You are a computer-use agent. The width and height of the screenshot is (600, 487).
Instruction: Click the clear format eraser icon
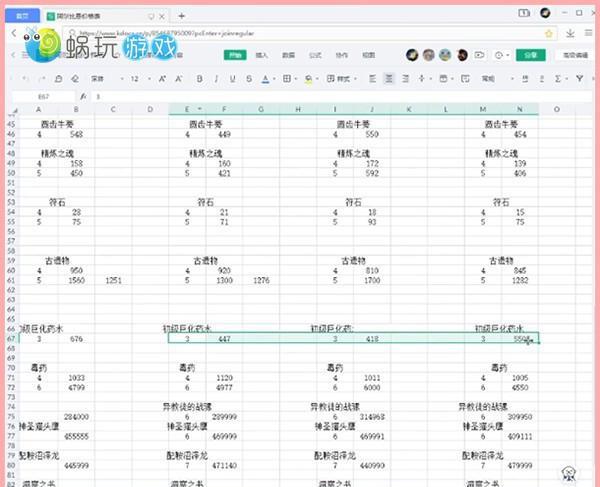click(76, 78)
